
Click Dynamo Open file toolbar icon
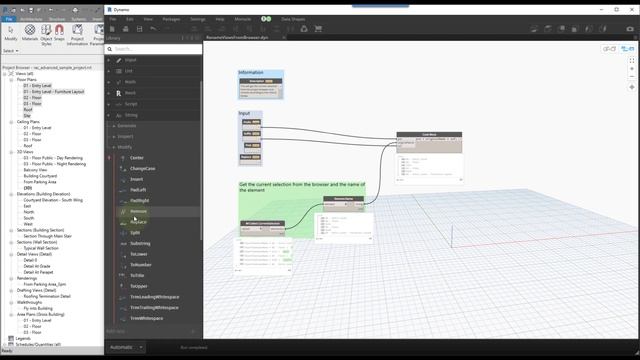coord(126,29)
